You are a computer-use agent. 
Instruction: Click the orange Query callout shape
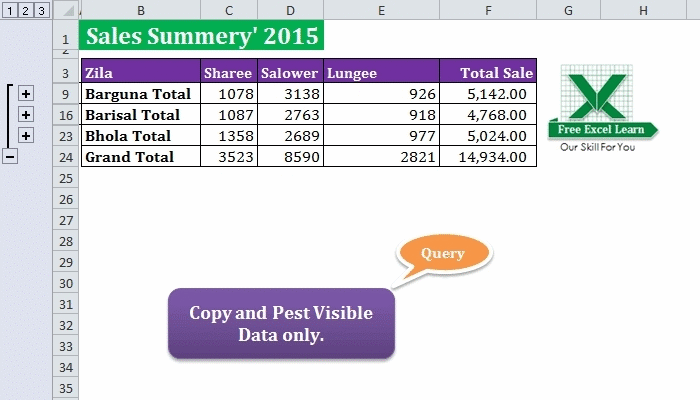tap(443, 254)
